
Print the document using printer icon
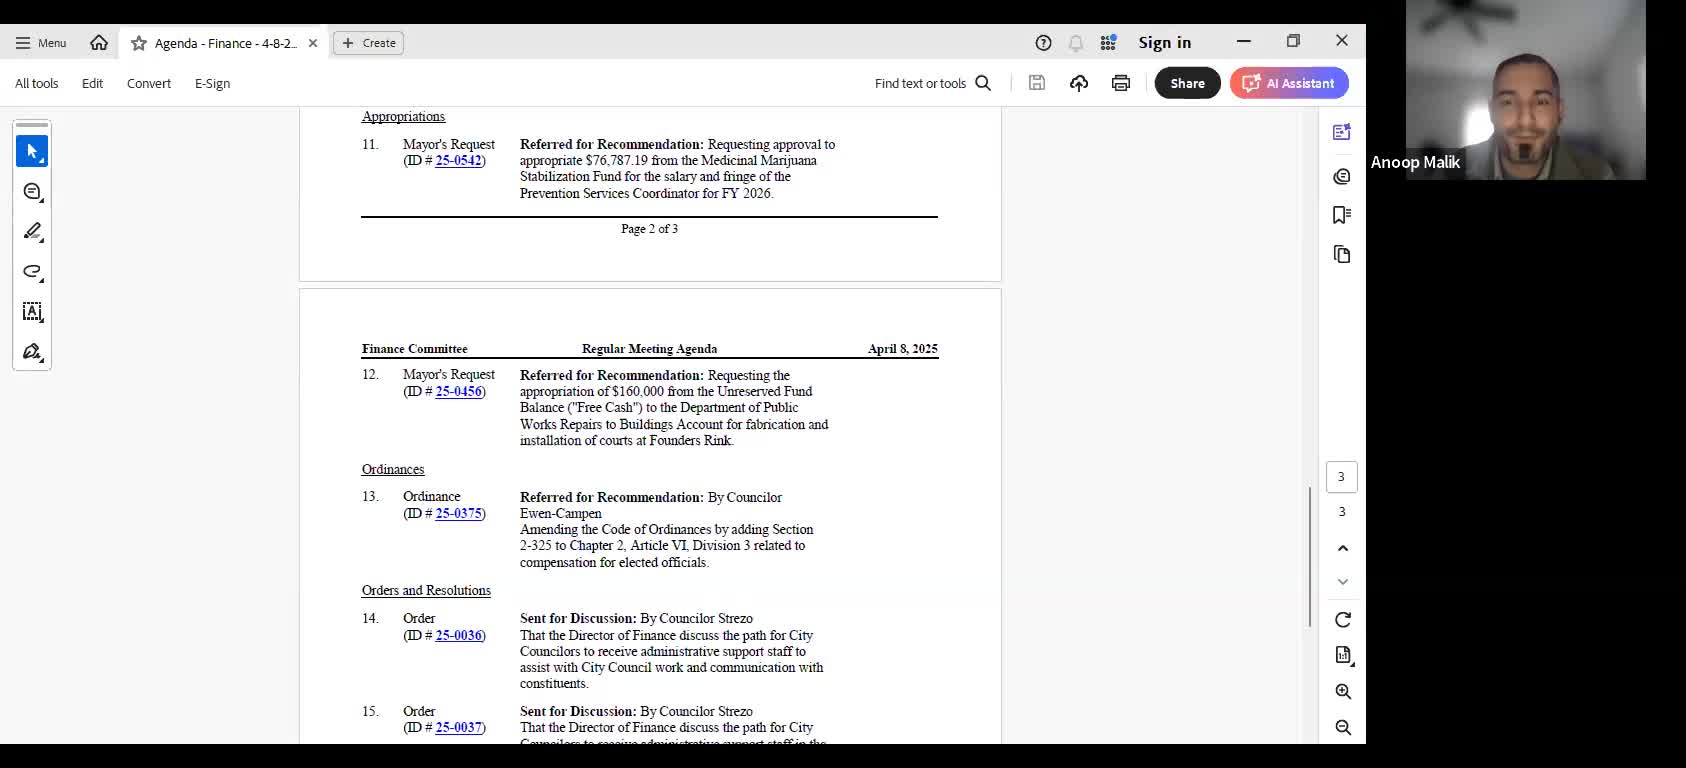[1120, 83]
